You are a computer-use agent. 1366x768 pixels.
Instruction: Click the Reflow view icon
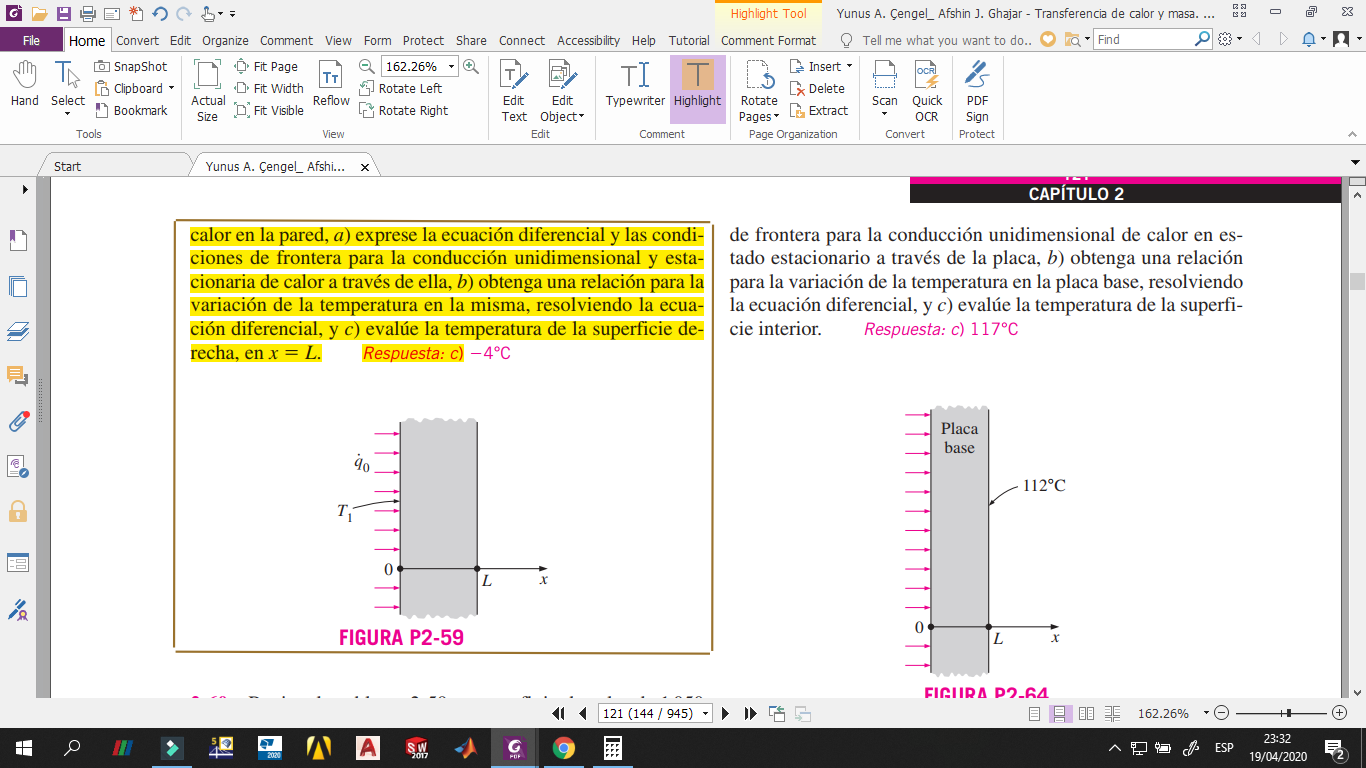331,84
